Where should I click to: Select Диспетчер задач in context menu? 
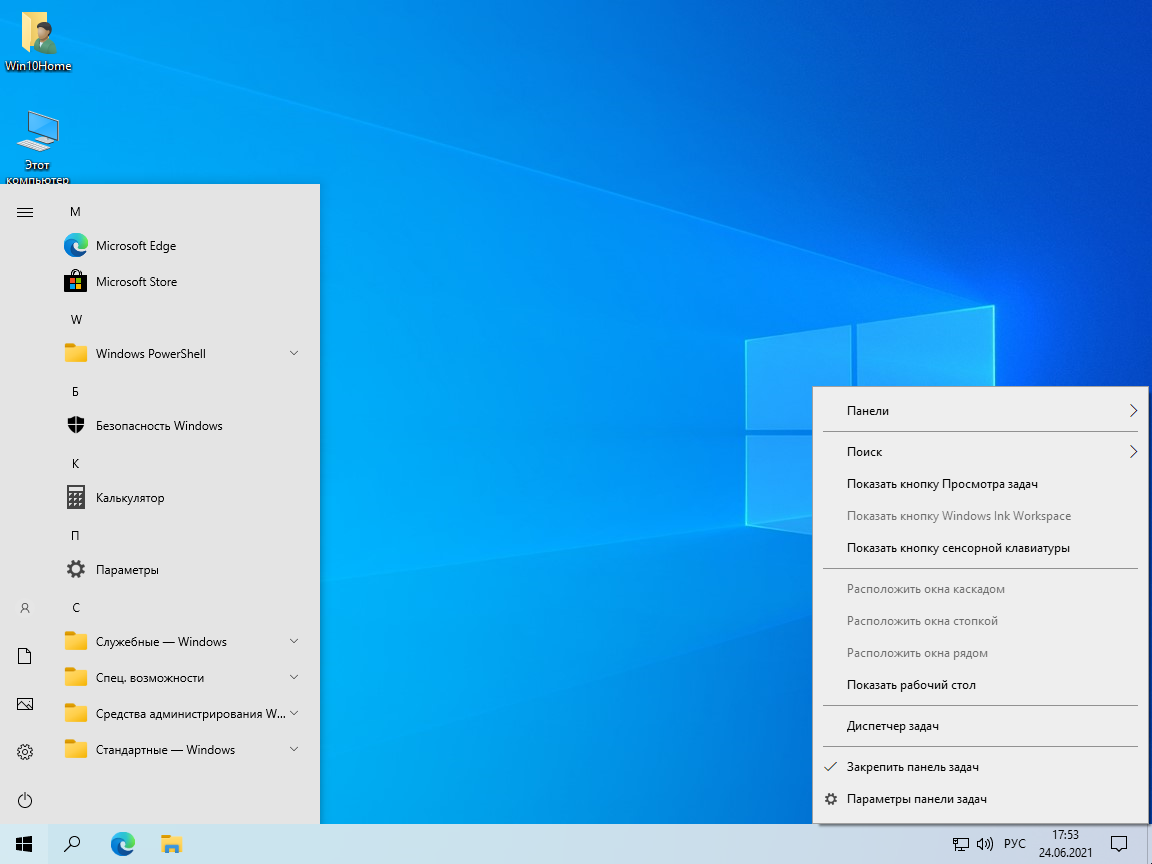(x=892, y=726)
